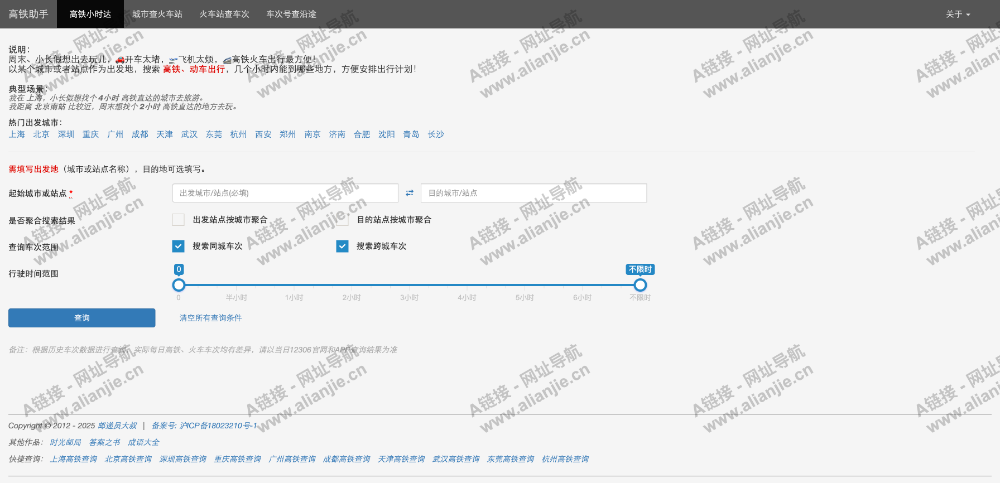Open 东莞高铁查询 quick link
This screenshot has height=483, width=1000.
(x=511, y=459)
